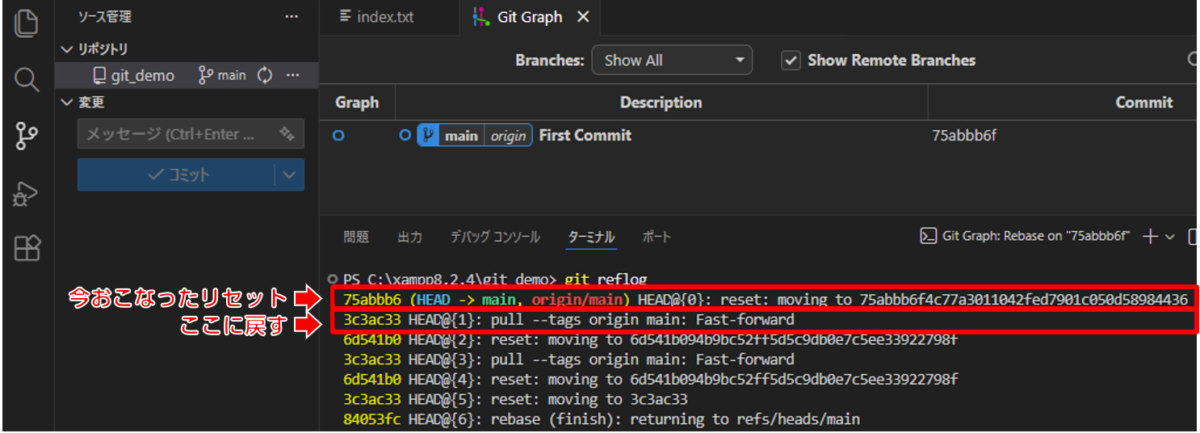Click the generate commit message sparkle icon
This screenshot has width=1200, height=433.
[286, 133]
